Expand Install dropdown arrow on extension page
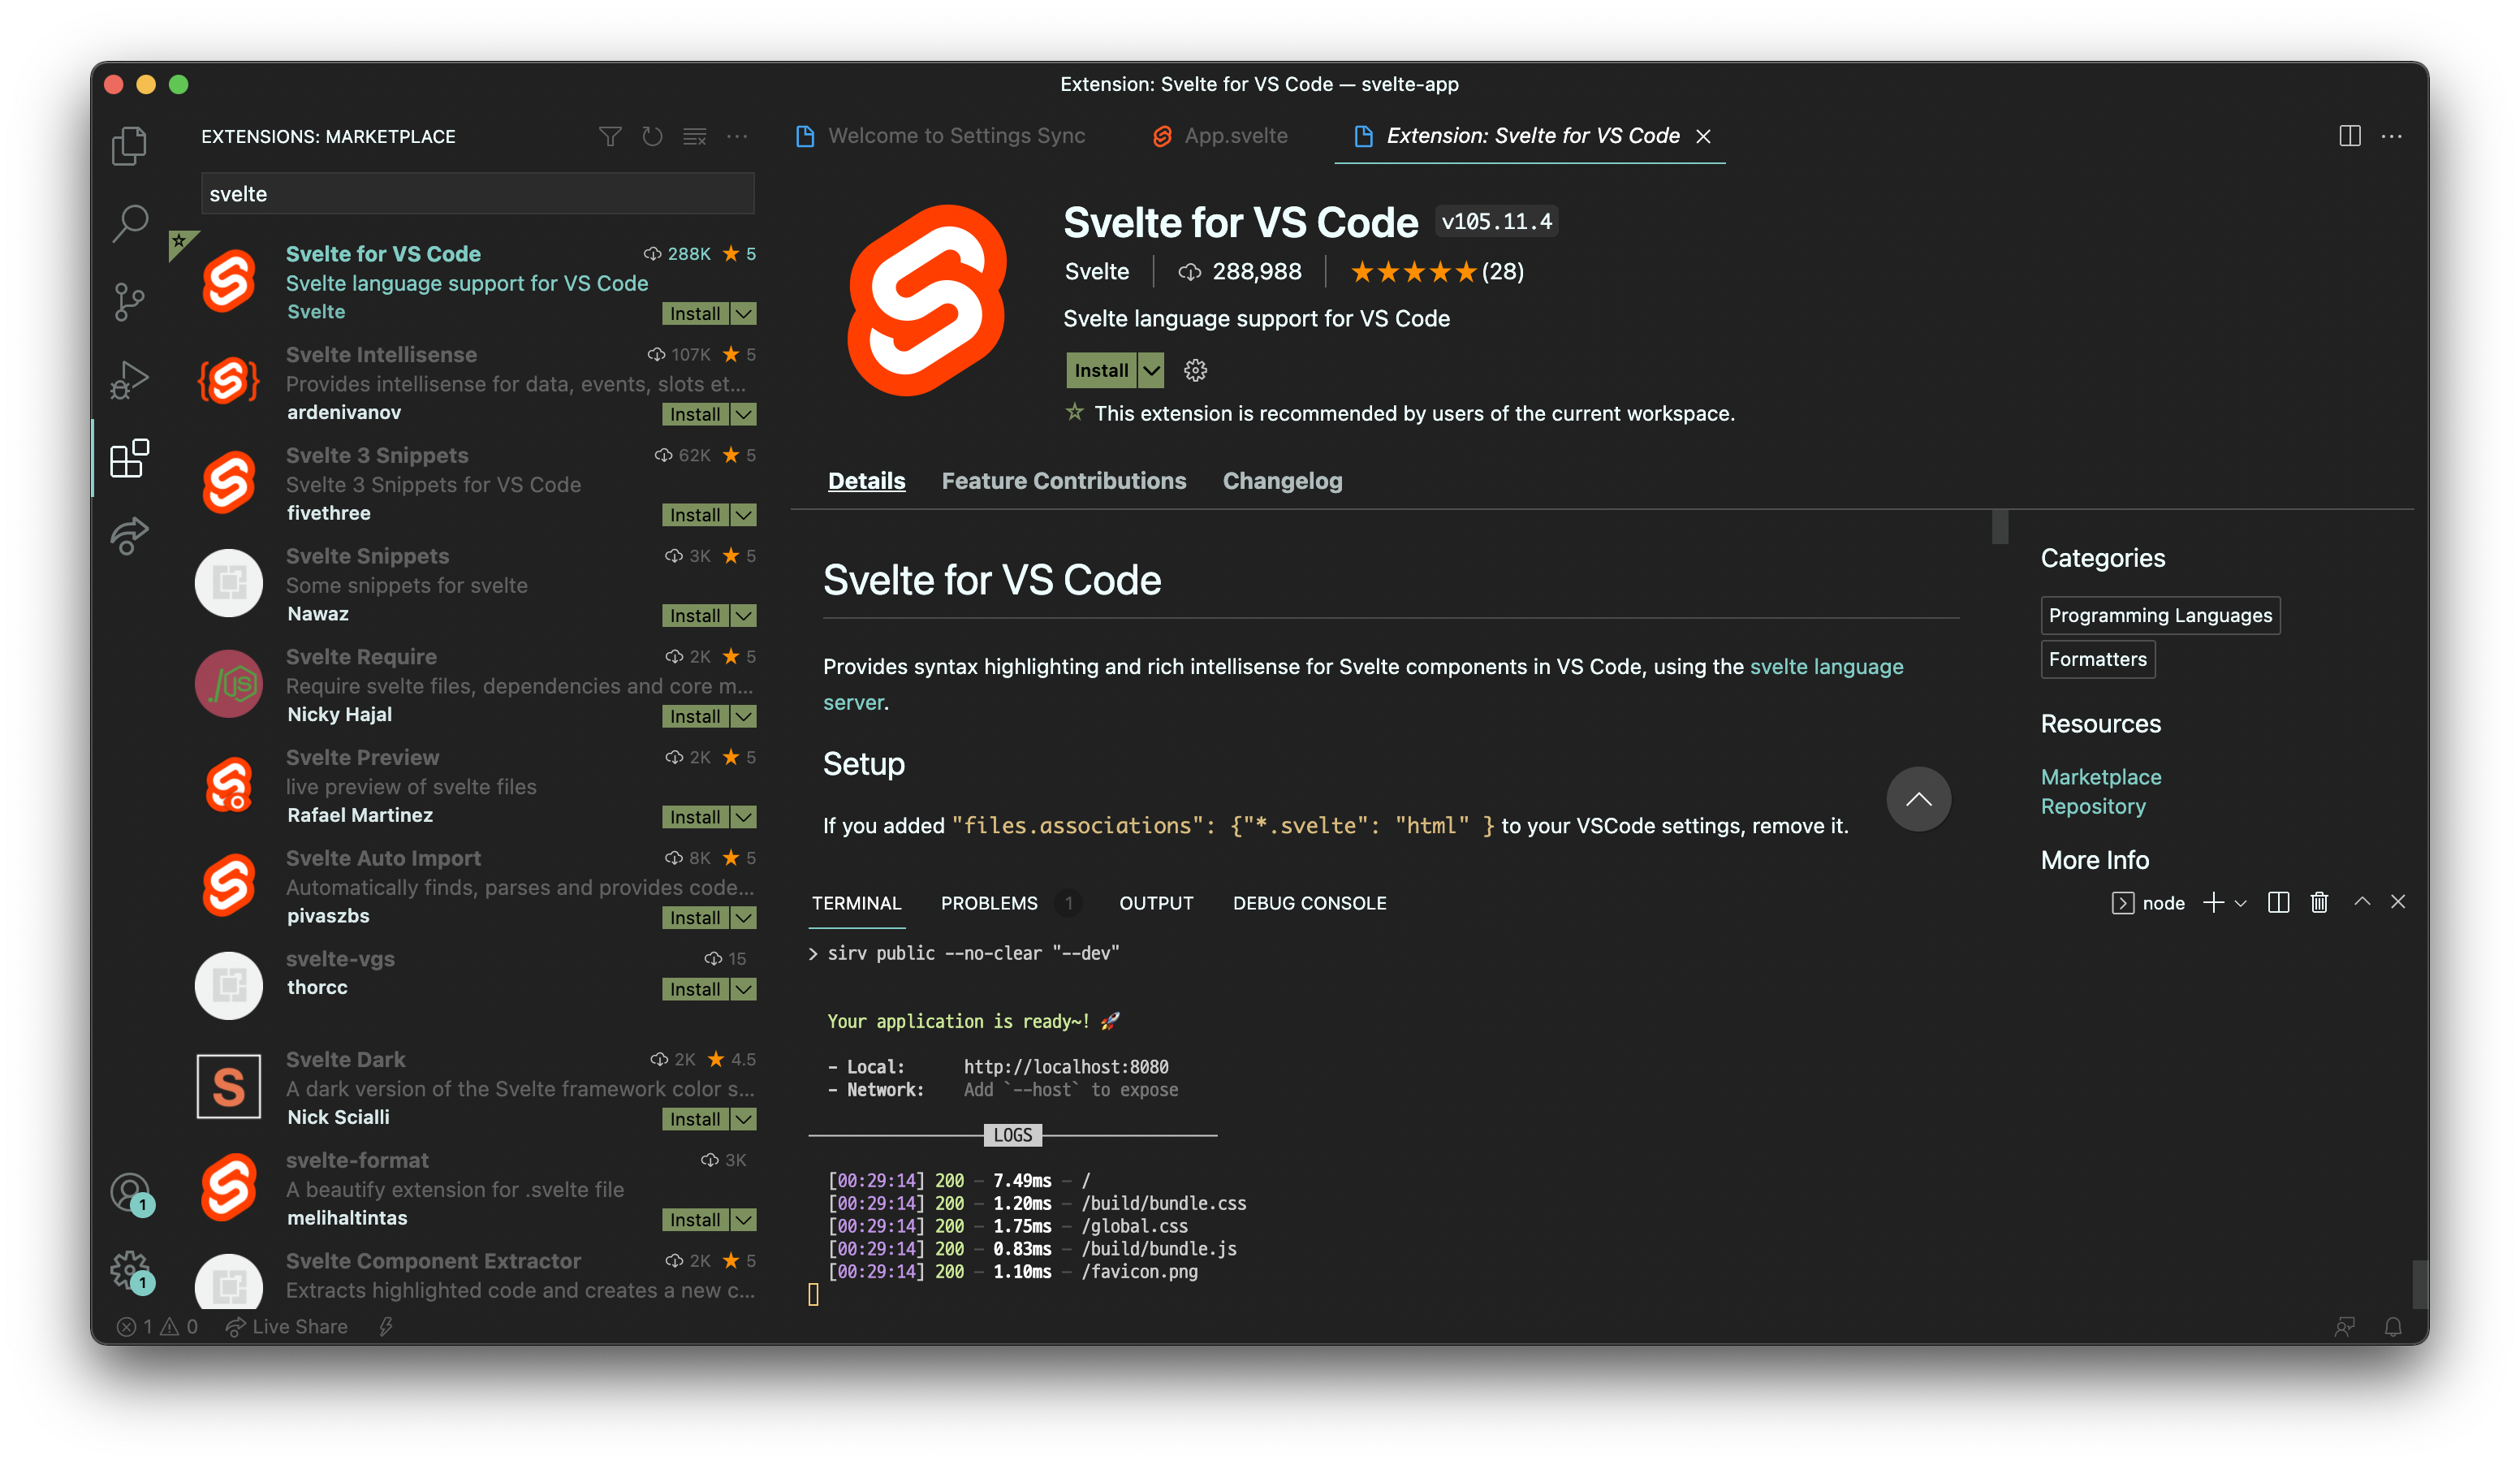Viewport: 2520px width, 1465px height. pos(1152,371)
